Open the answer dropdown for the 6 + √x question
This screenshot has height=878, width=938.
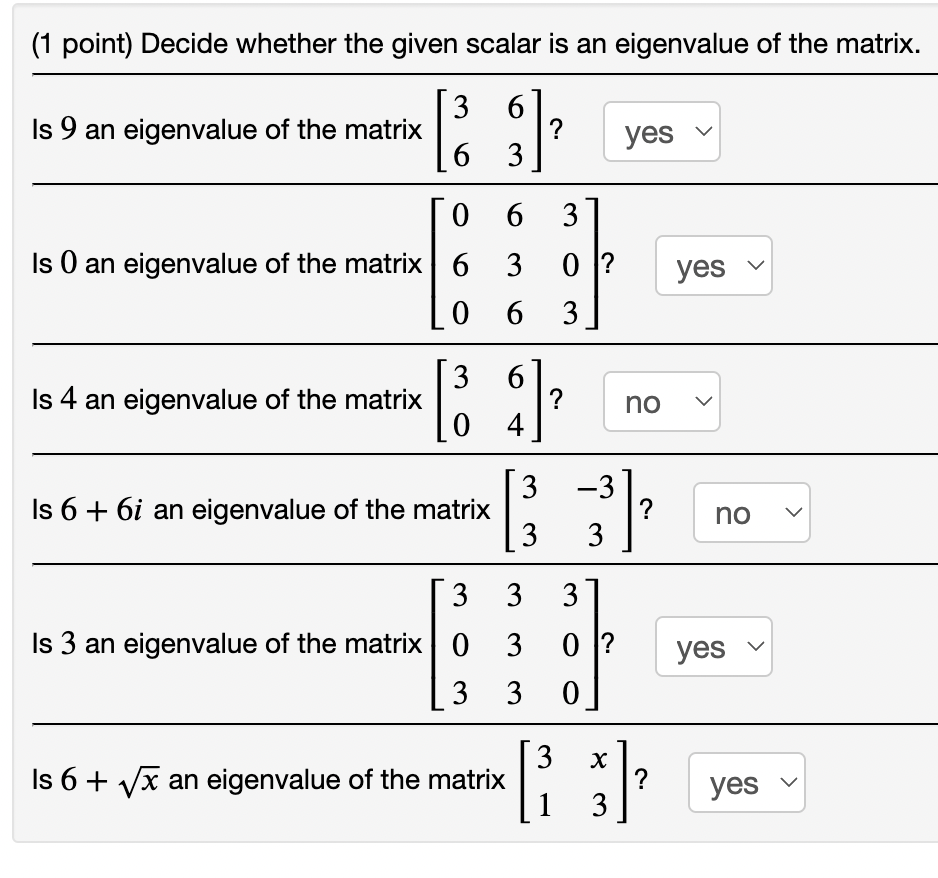click(x=745, y=784)
